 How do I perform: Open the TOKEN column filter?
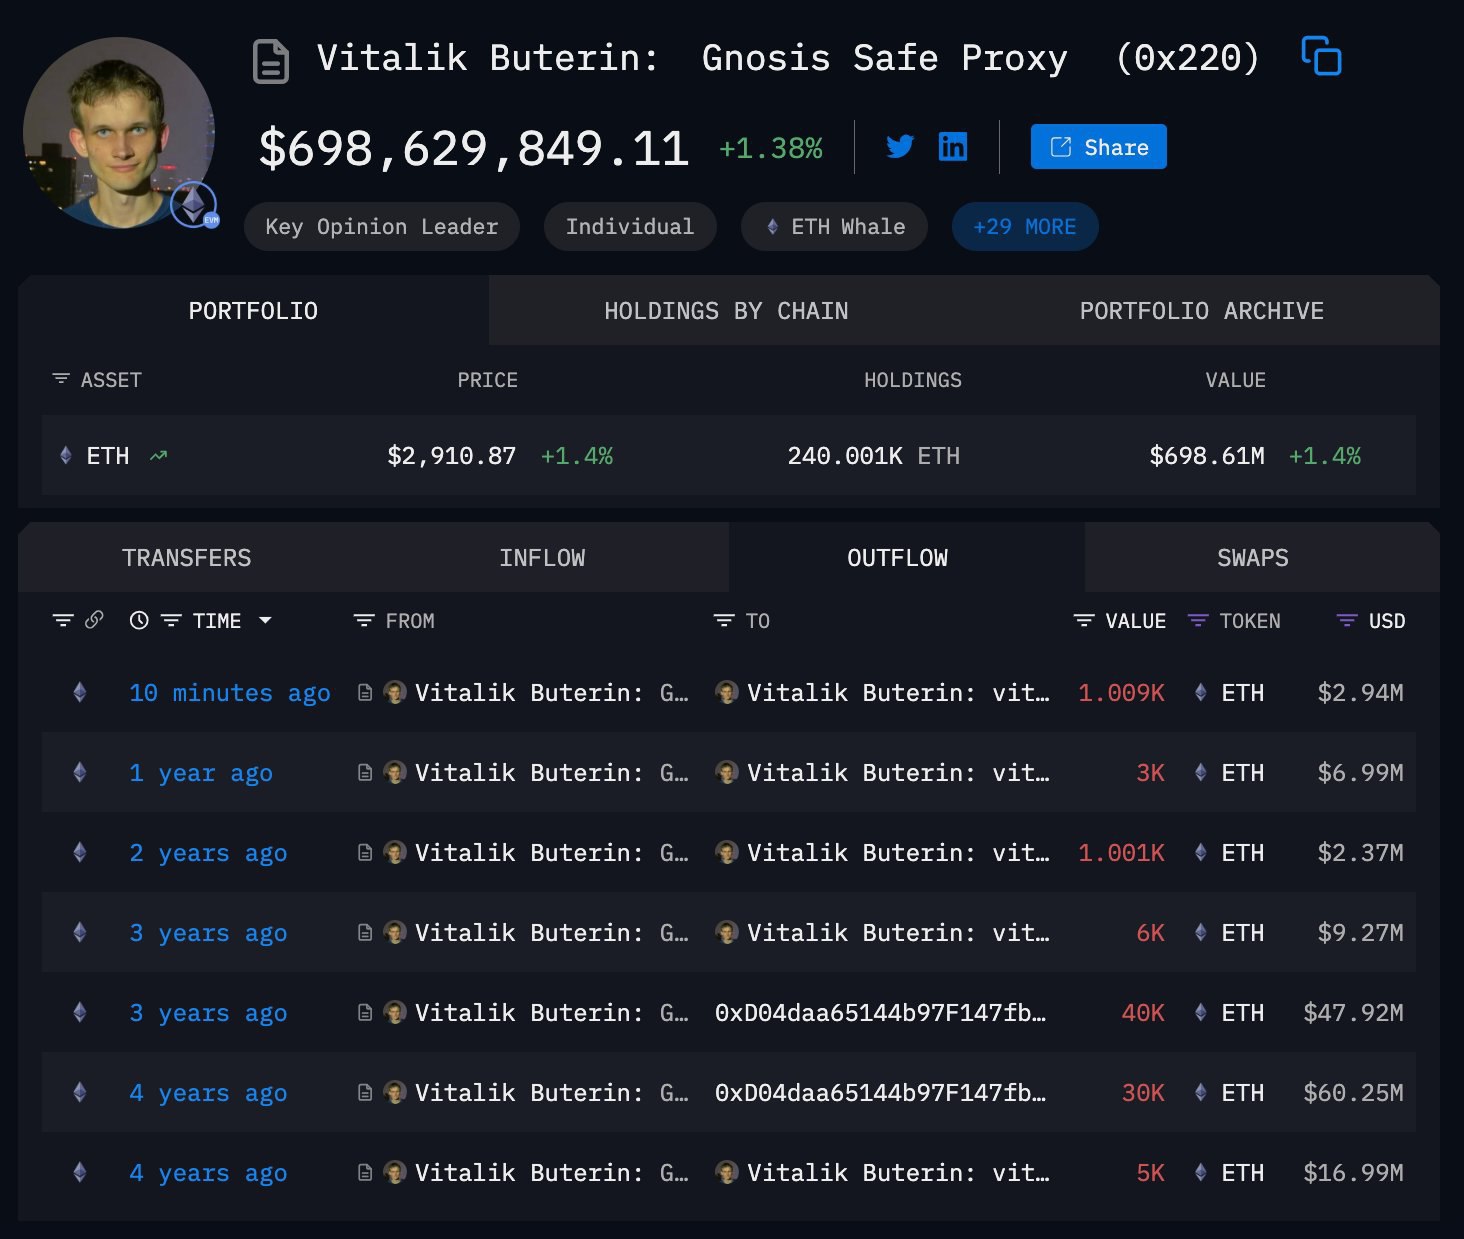click(x=1197, y=621)
